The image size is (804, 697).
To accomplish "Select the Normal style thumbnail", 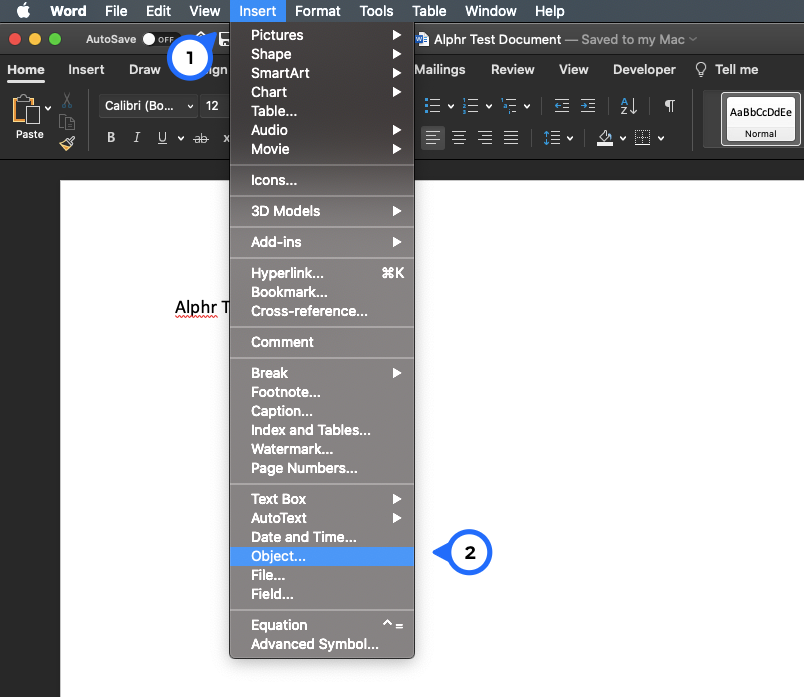I will pos(760,119).
